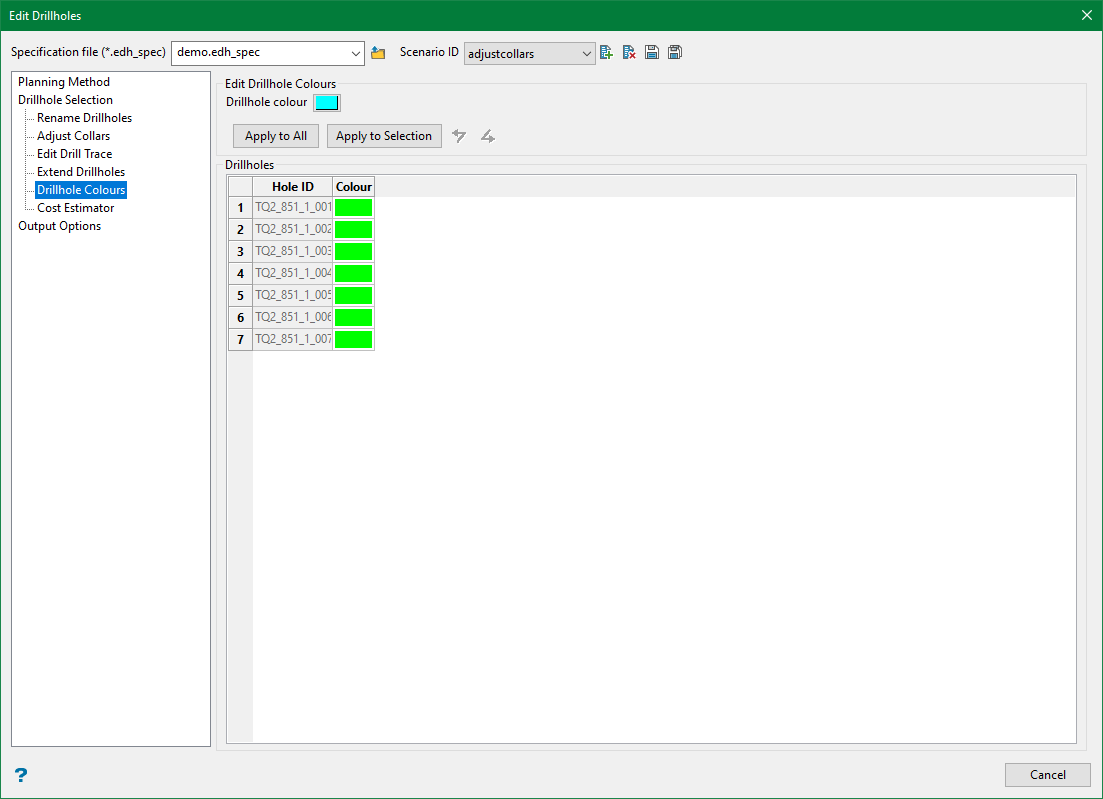Open the Cost Estimator tree item

coord(75,208)
